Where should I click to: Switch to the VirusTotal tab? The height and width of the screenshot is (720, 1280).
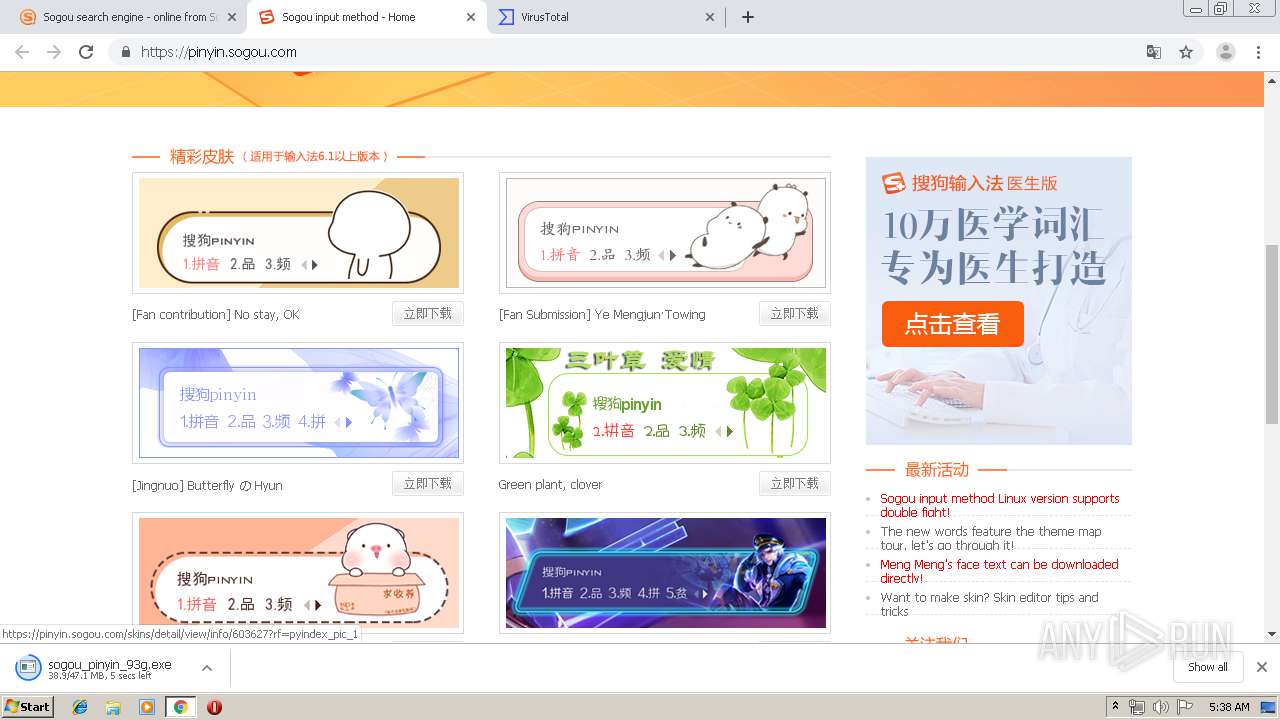(606, 17)
